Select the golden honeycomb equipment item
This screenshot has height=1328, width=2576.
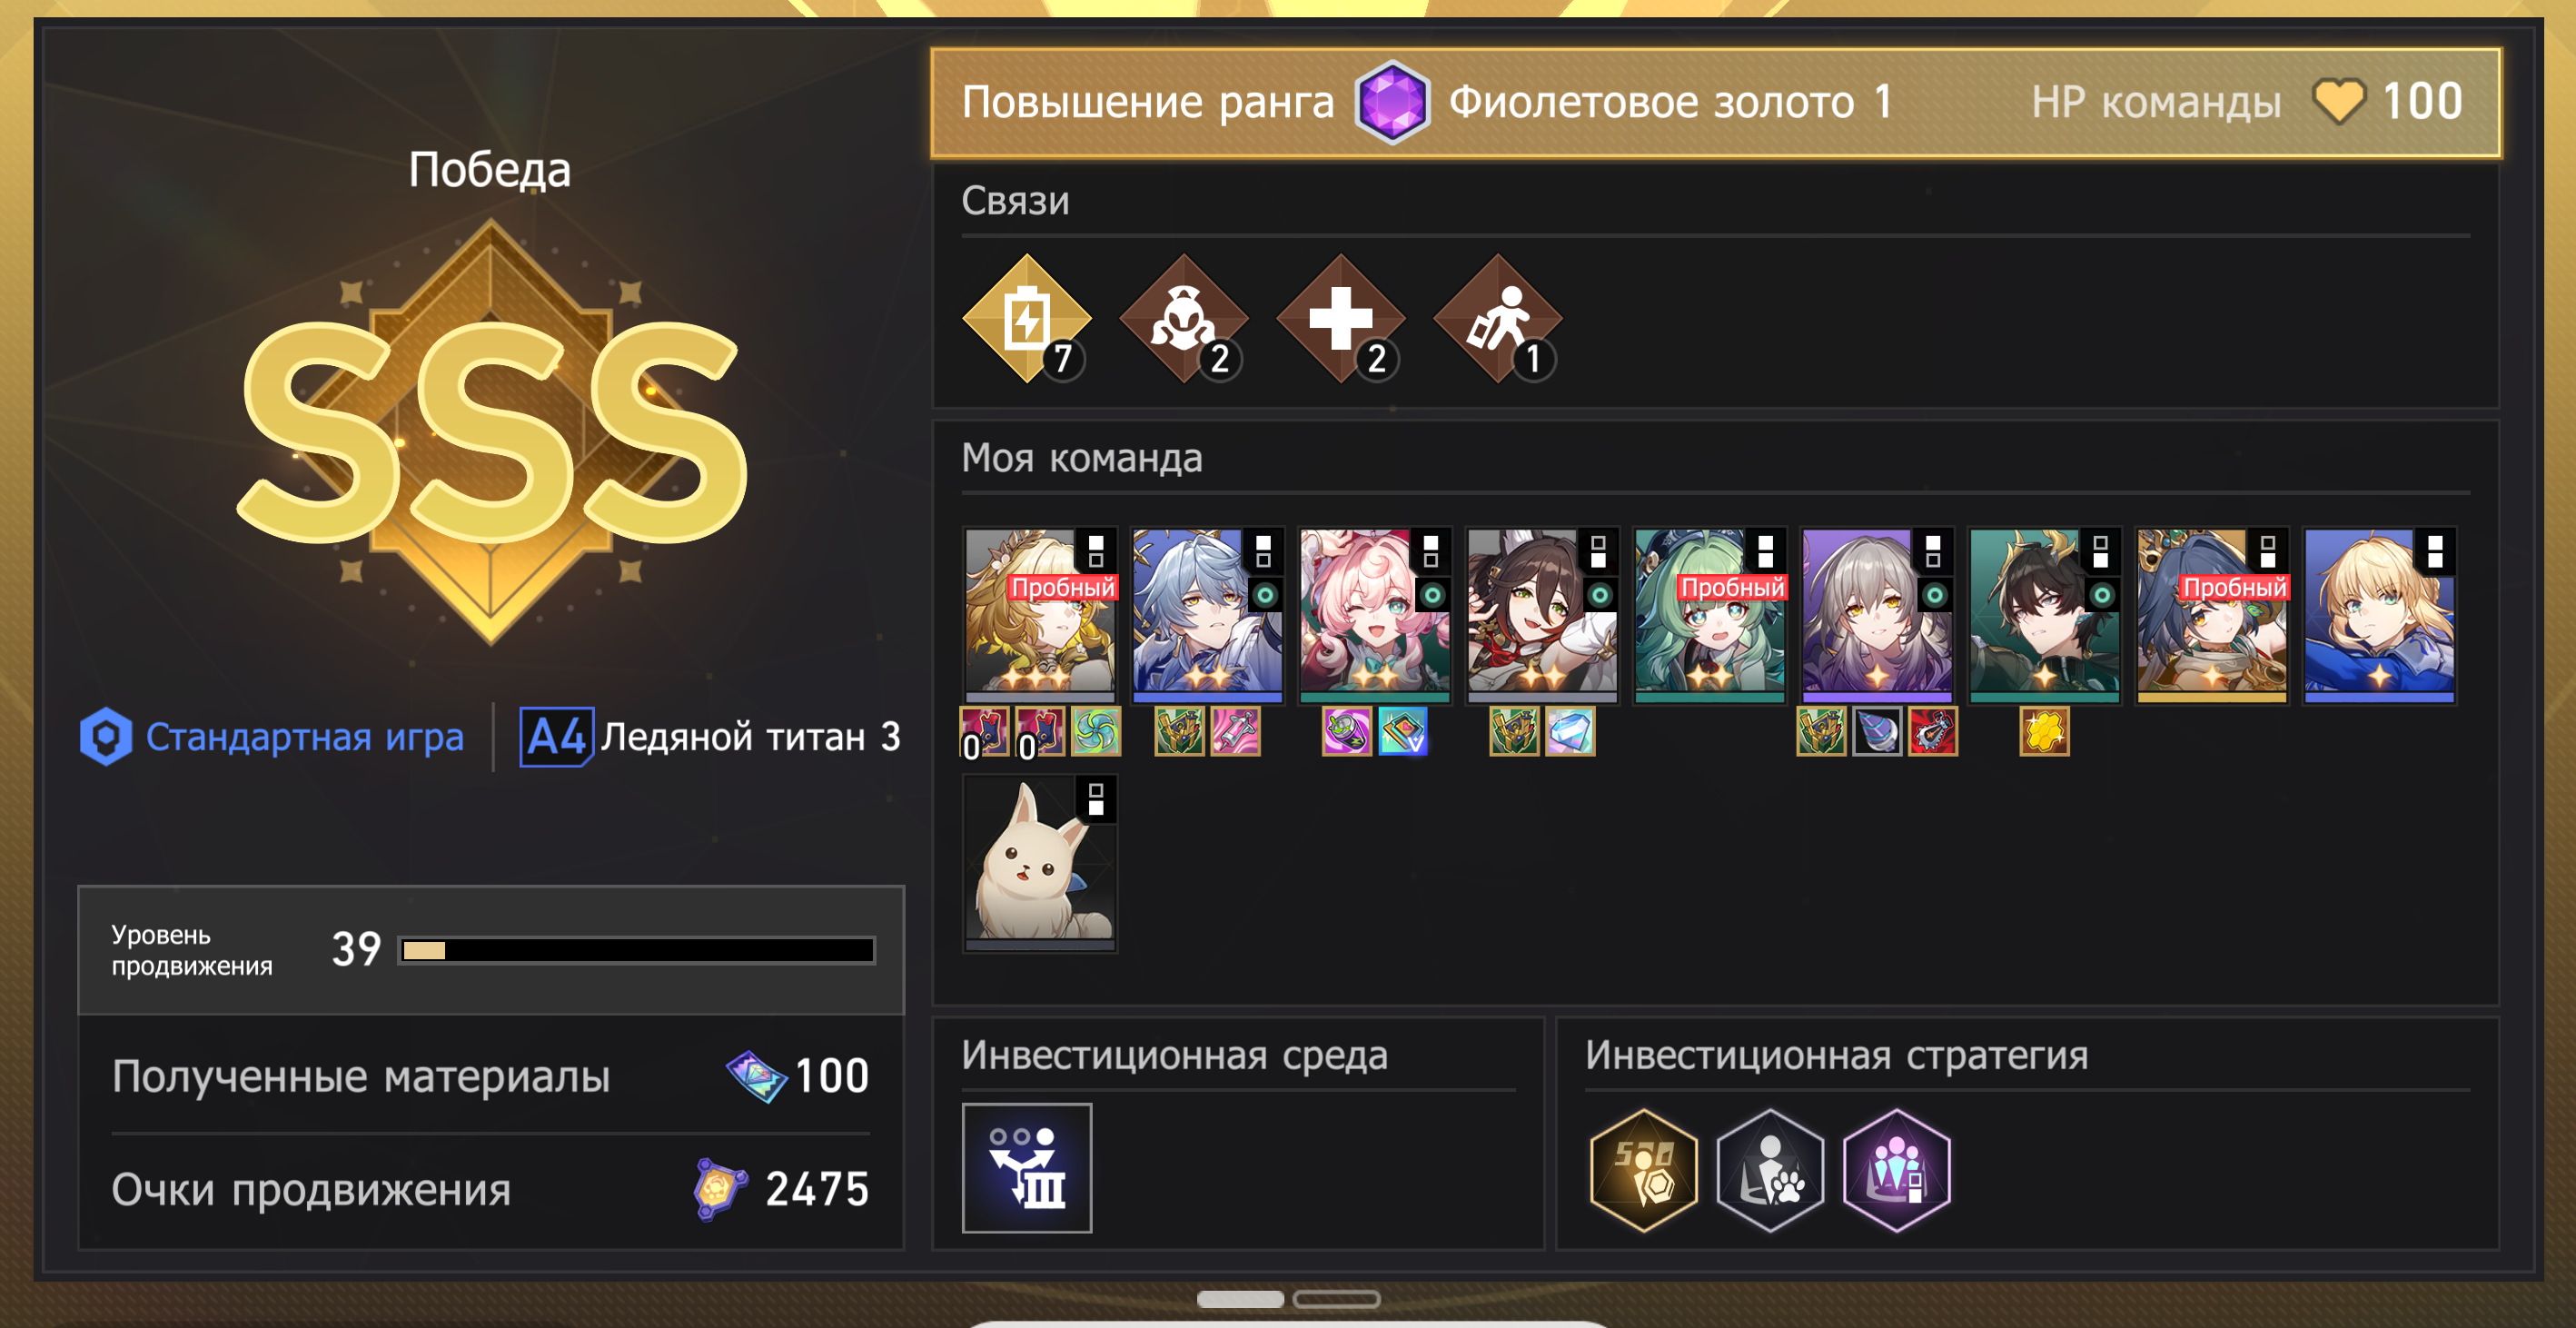coord(2044,732)
